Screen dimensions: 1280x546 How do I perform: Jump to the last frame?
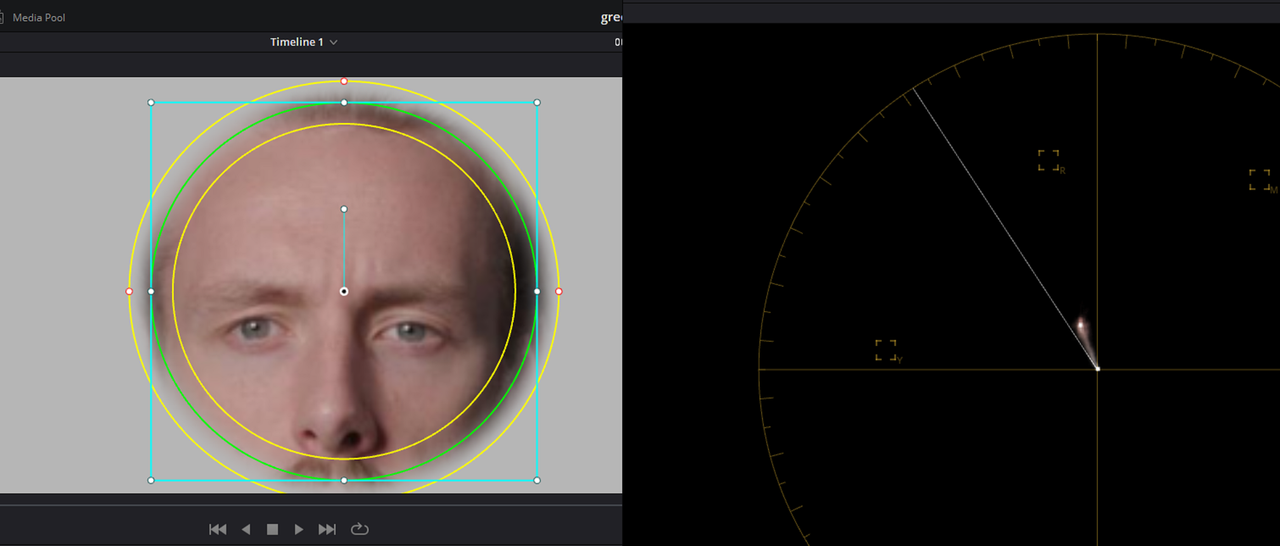[327, 529]
